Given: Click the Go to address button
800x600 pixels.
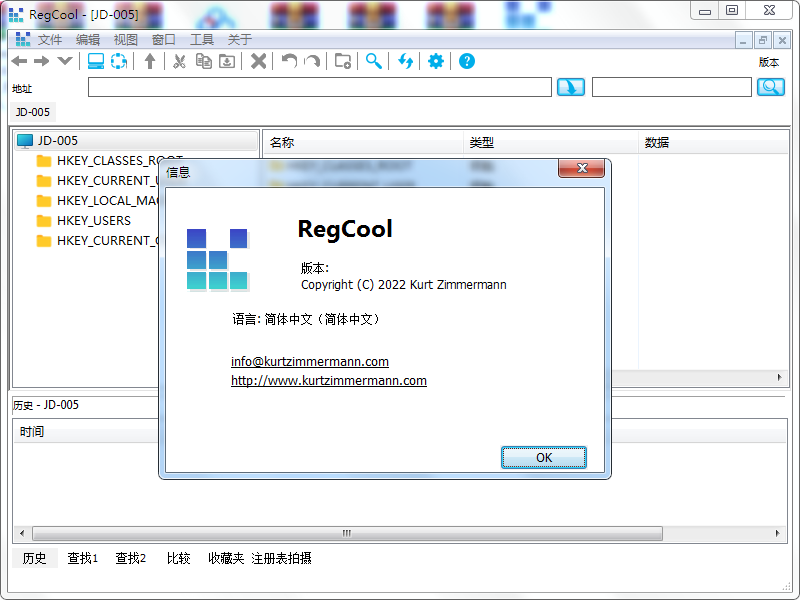Looking at the screenshot, I should [x=571, y=87].
